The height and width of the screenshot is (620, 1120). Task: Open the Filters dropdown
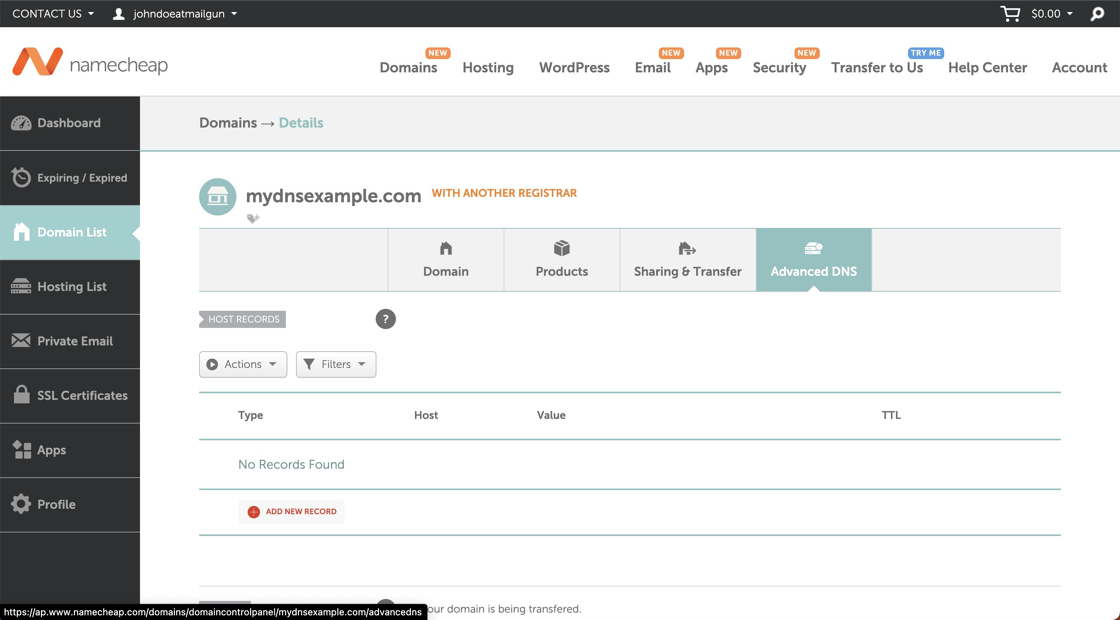(x=336, y=364)
